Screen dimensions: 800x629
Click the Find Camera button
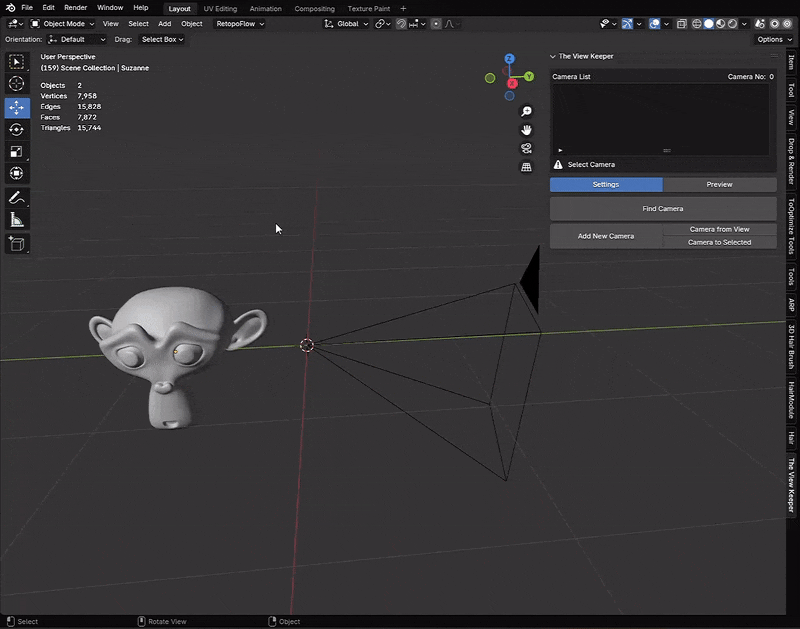(x=663, y=209)
